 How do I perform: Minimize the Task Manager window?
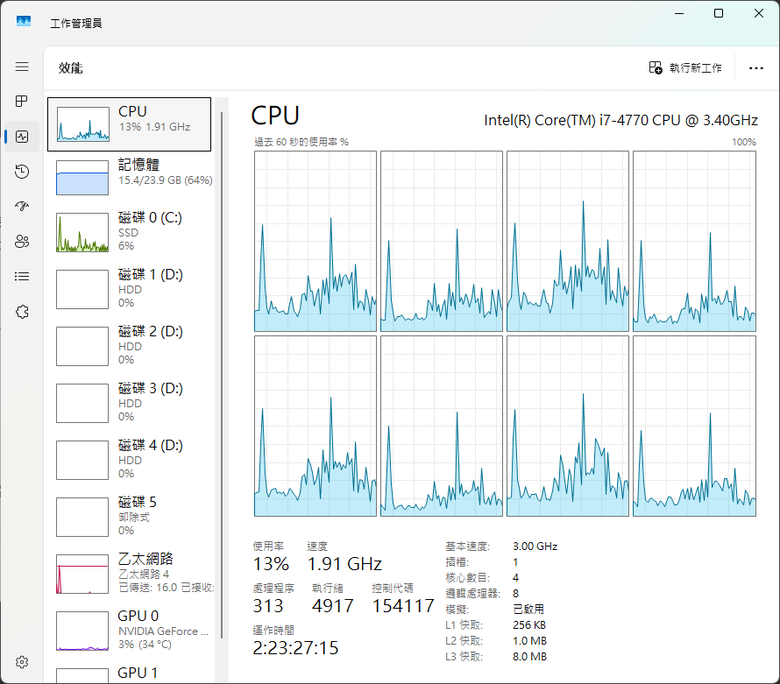pyautogui.click(x=679, y=13)
